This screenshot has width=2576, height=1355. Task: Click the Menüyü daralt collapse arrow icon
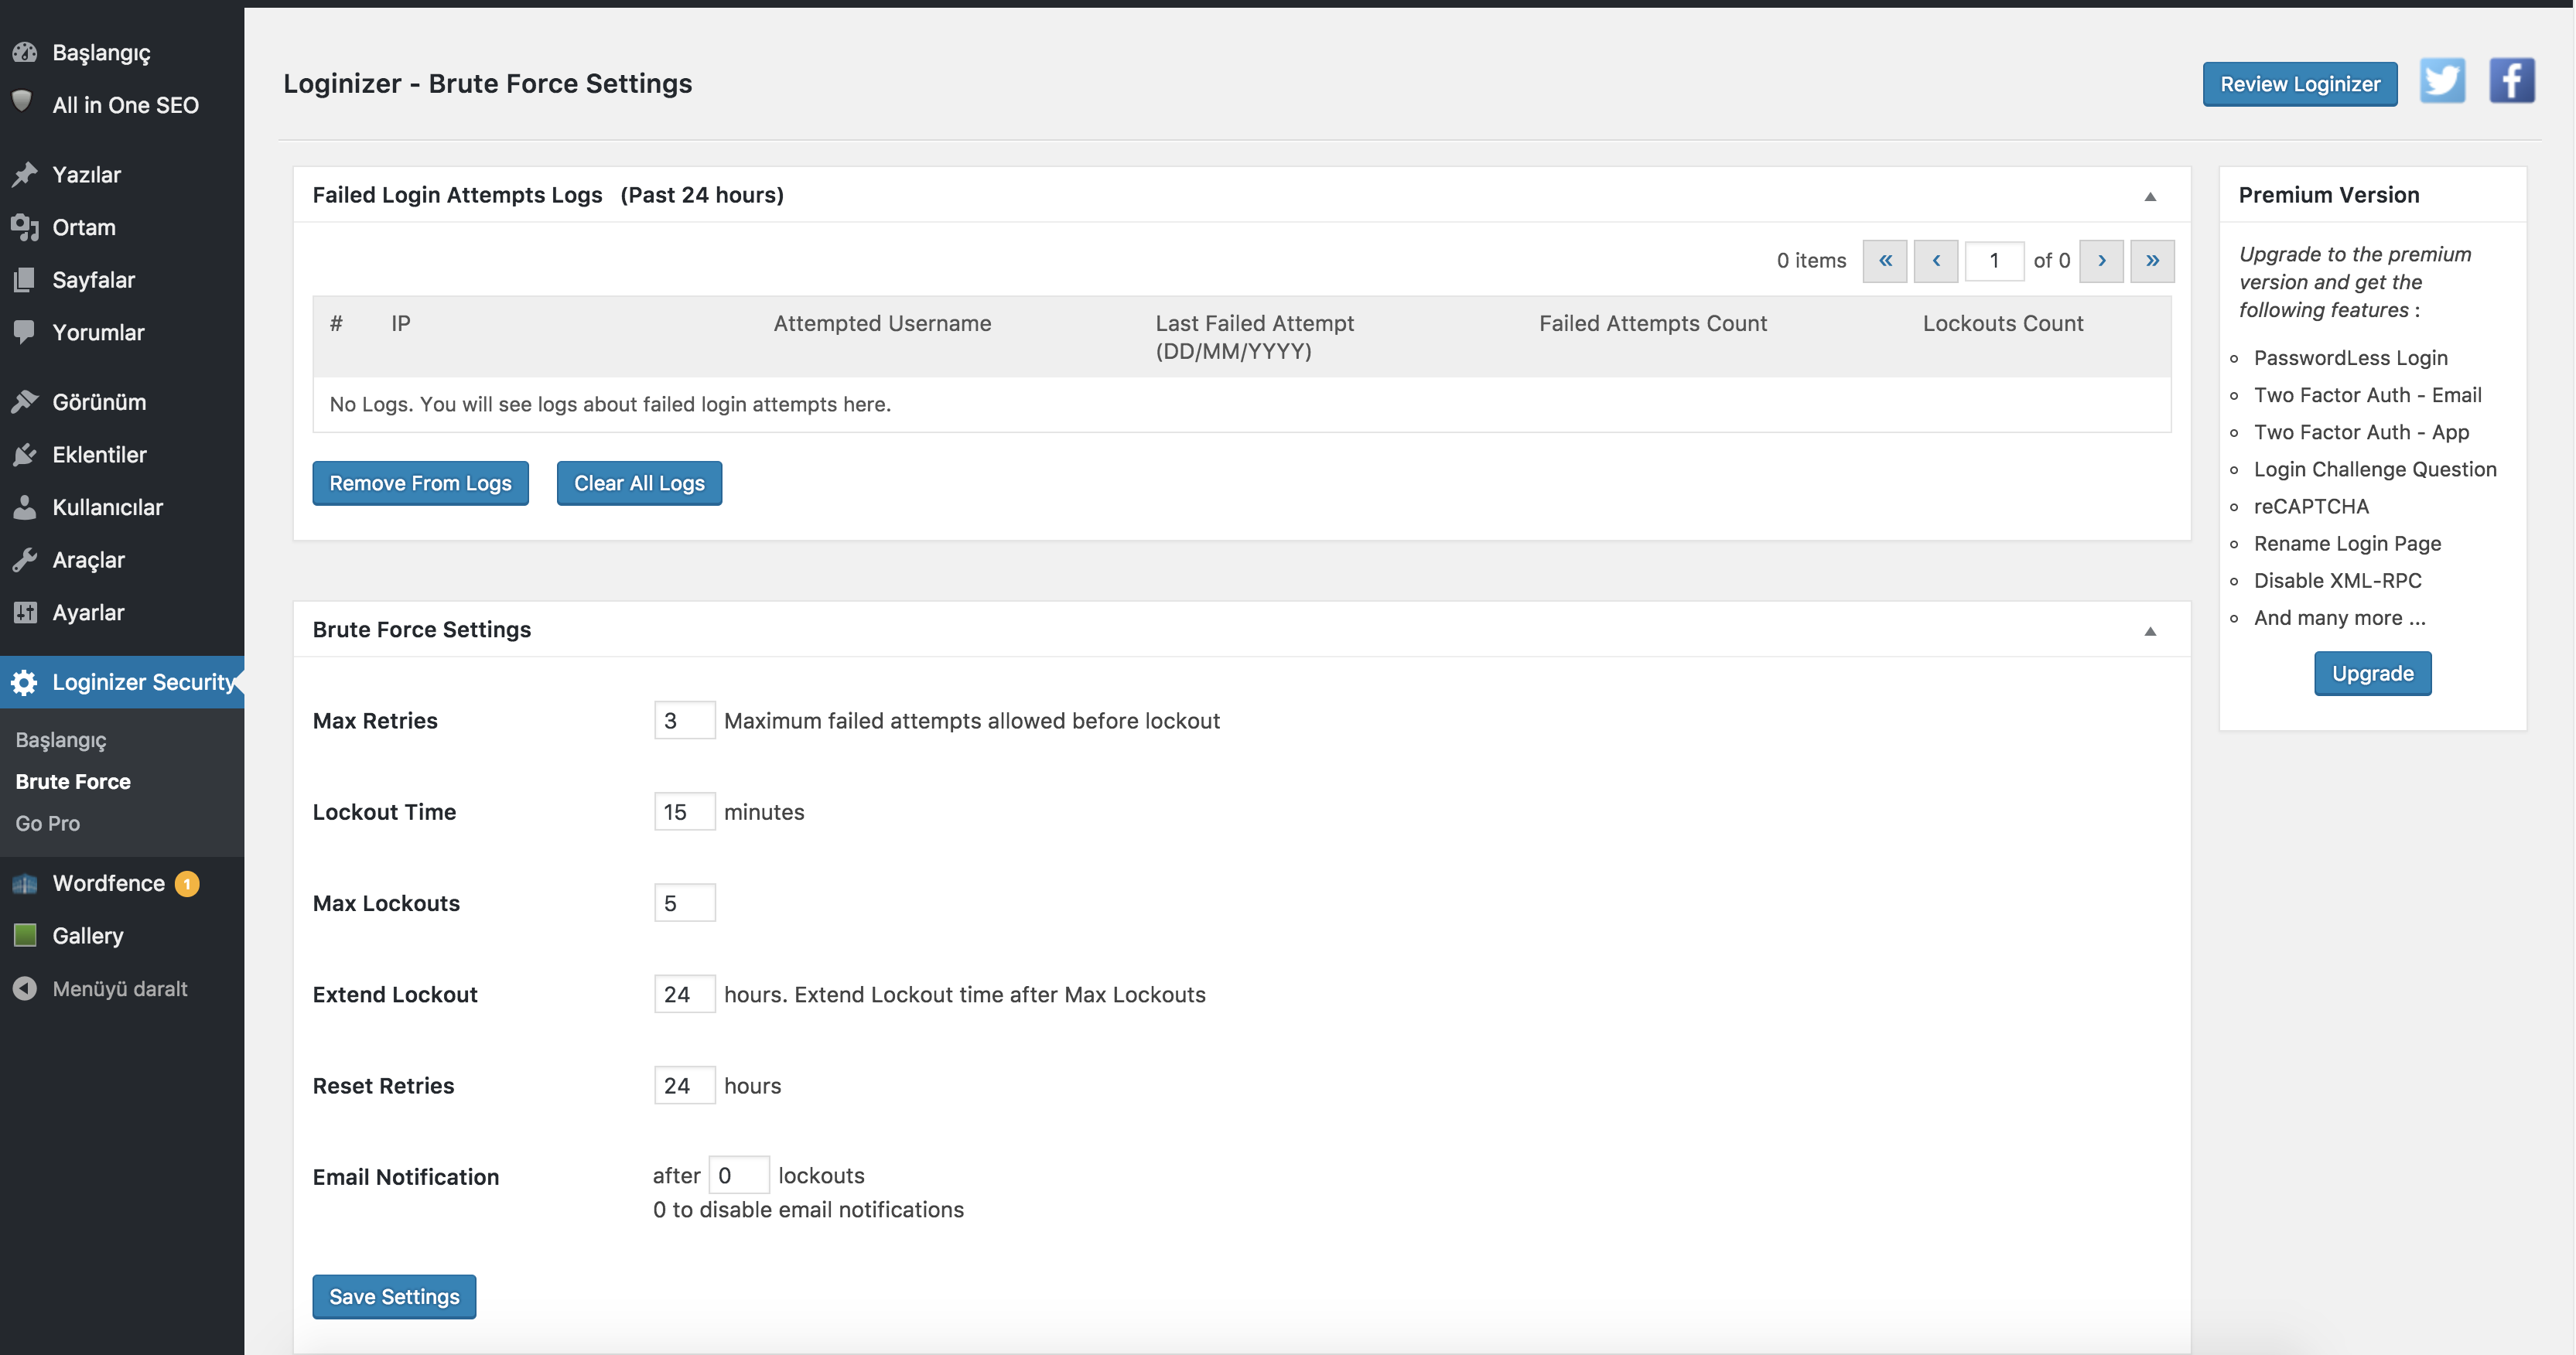pyautogui.click(x=25, y=988)
